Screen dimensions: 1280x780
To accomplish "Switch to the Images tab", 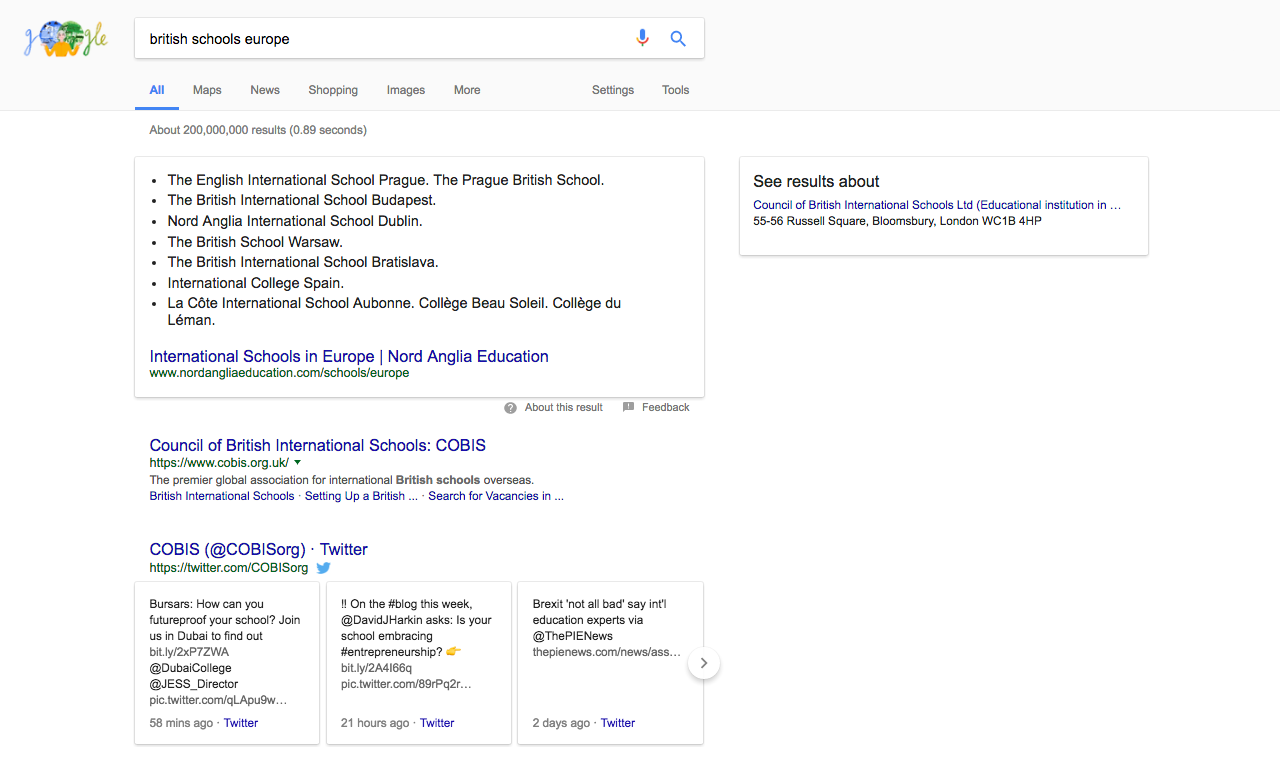I will point(406,90).
